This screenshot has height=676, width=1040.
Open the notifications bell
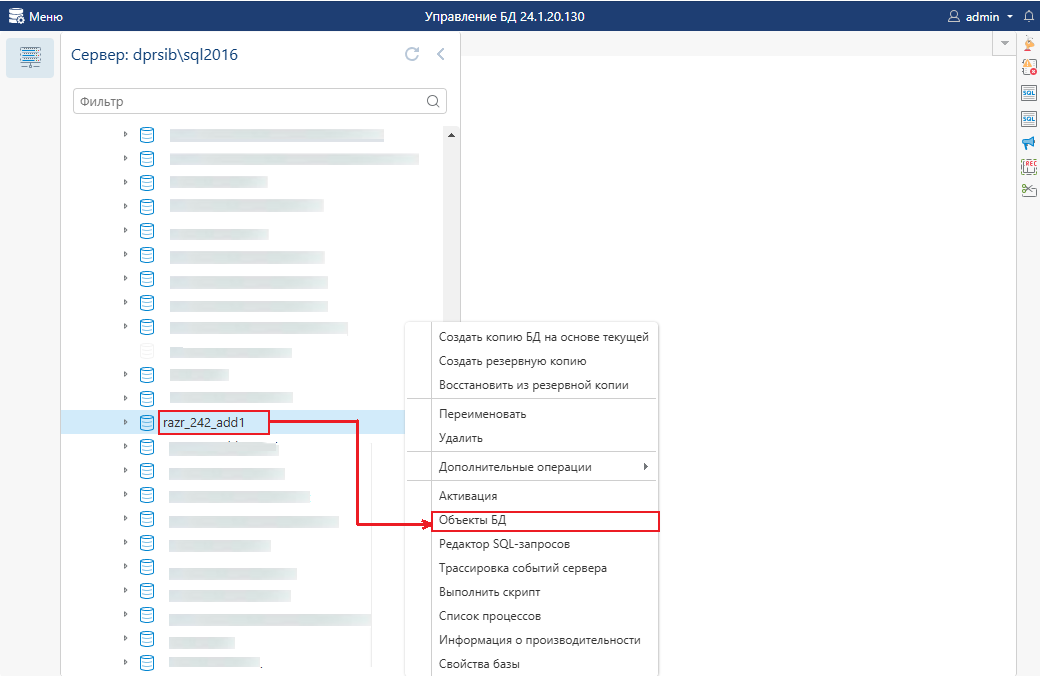(1029, 16)
